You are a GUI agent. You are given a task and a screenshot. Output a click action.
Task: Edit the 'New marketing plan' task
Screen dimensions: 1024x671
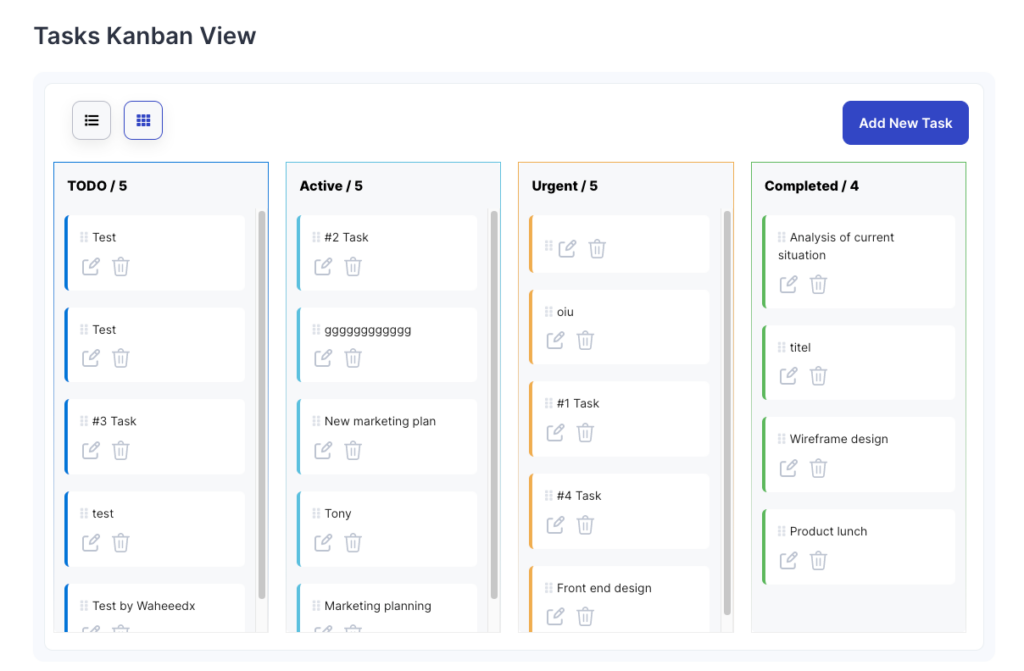point(323,451)
